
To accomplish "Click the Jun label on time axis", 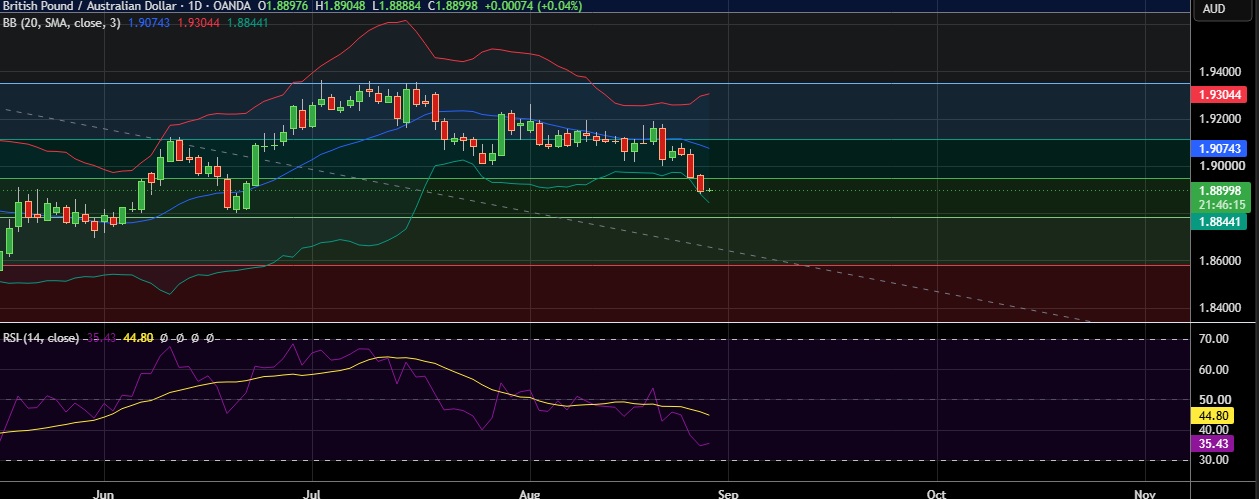I will [x=102, y=493].
